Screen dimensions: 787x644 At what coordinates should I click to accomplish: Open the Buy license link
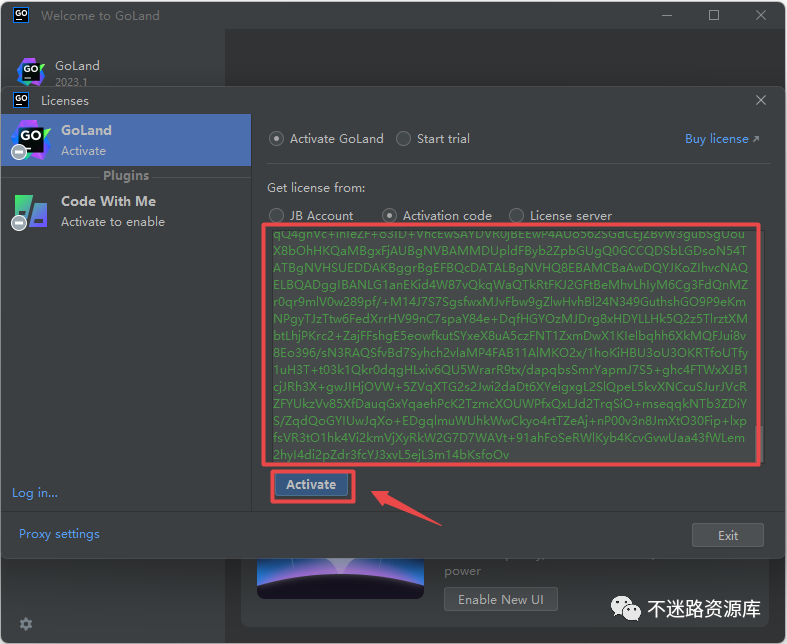coord(722,139)
